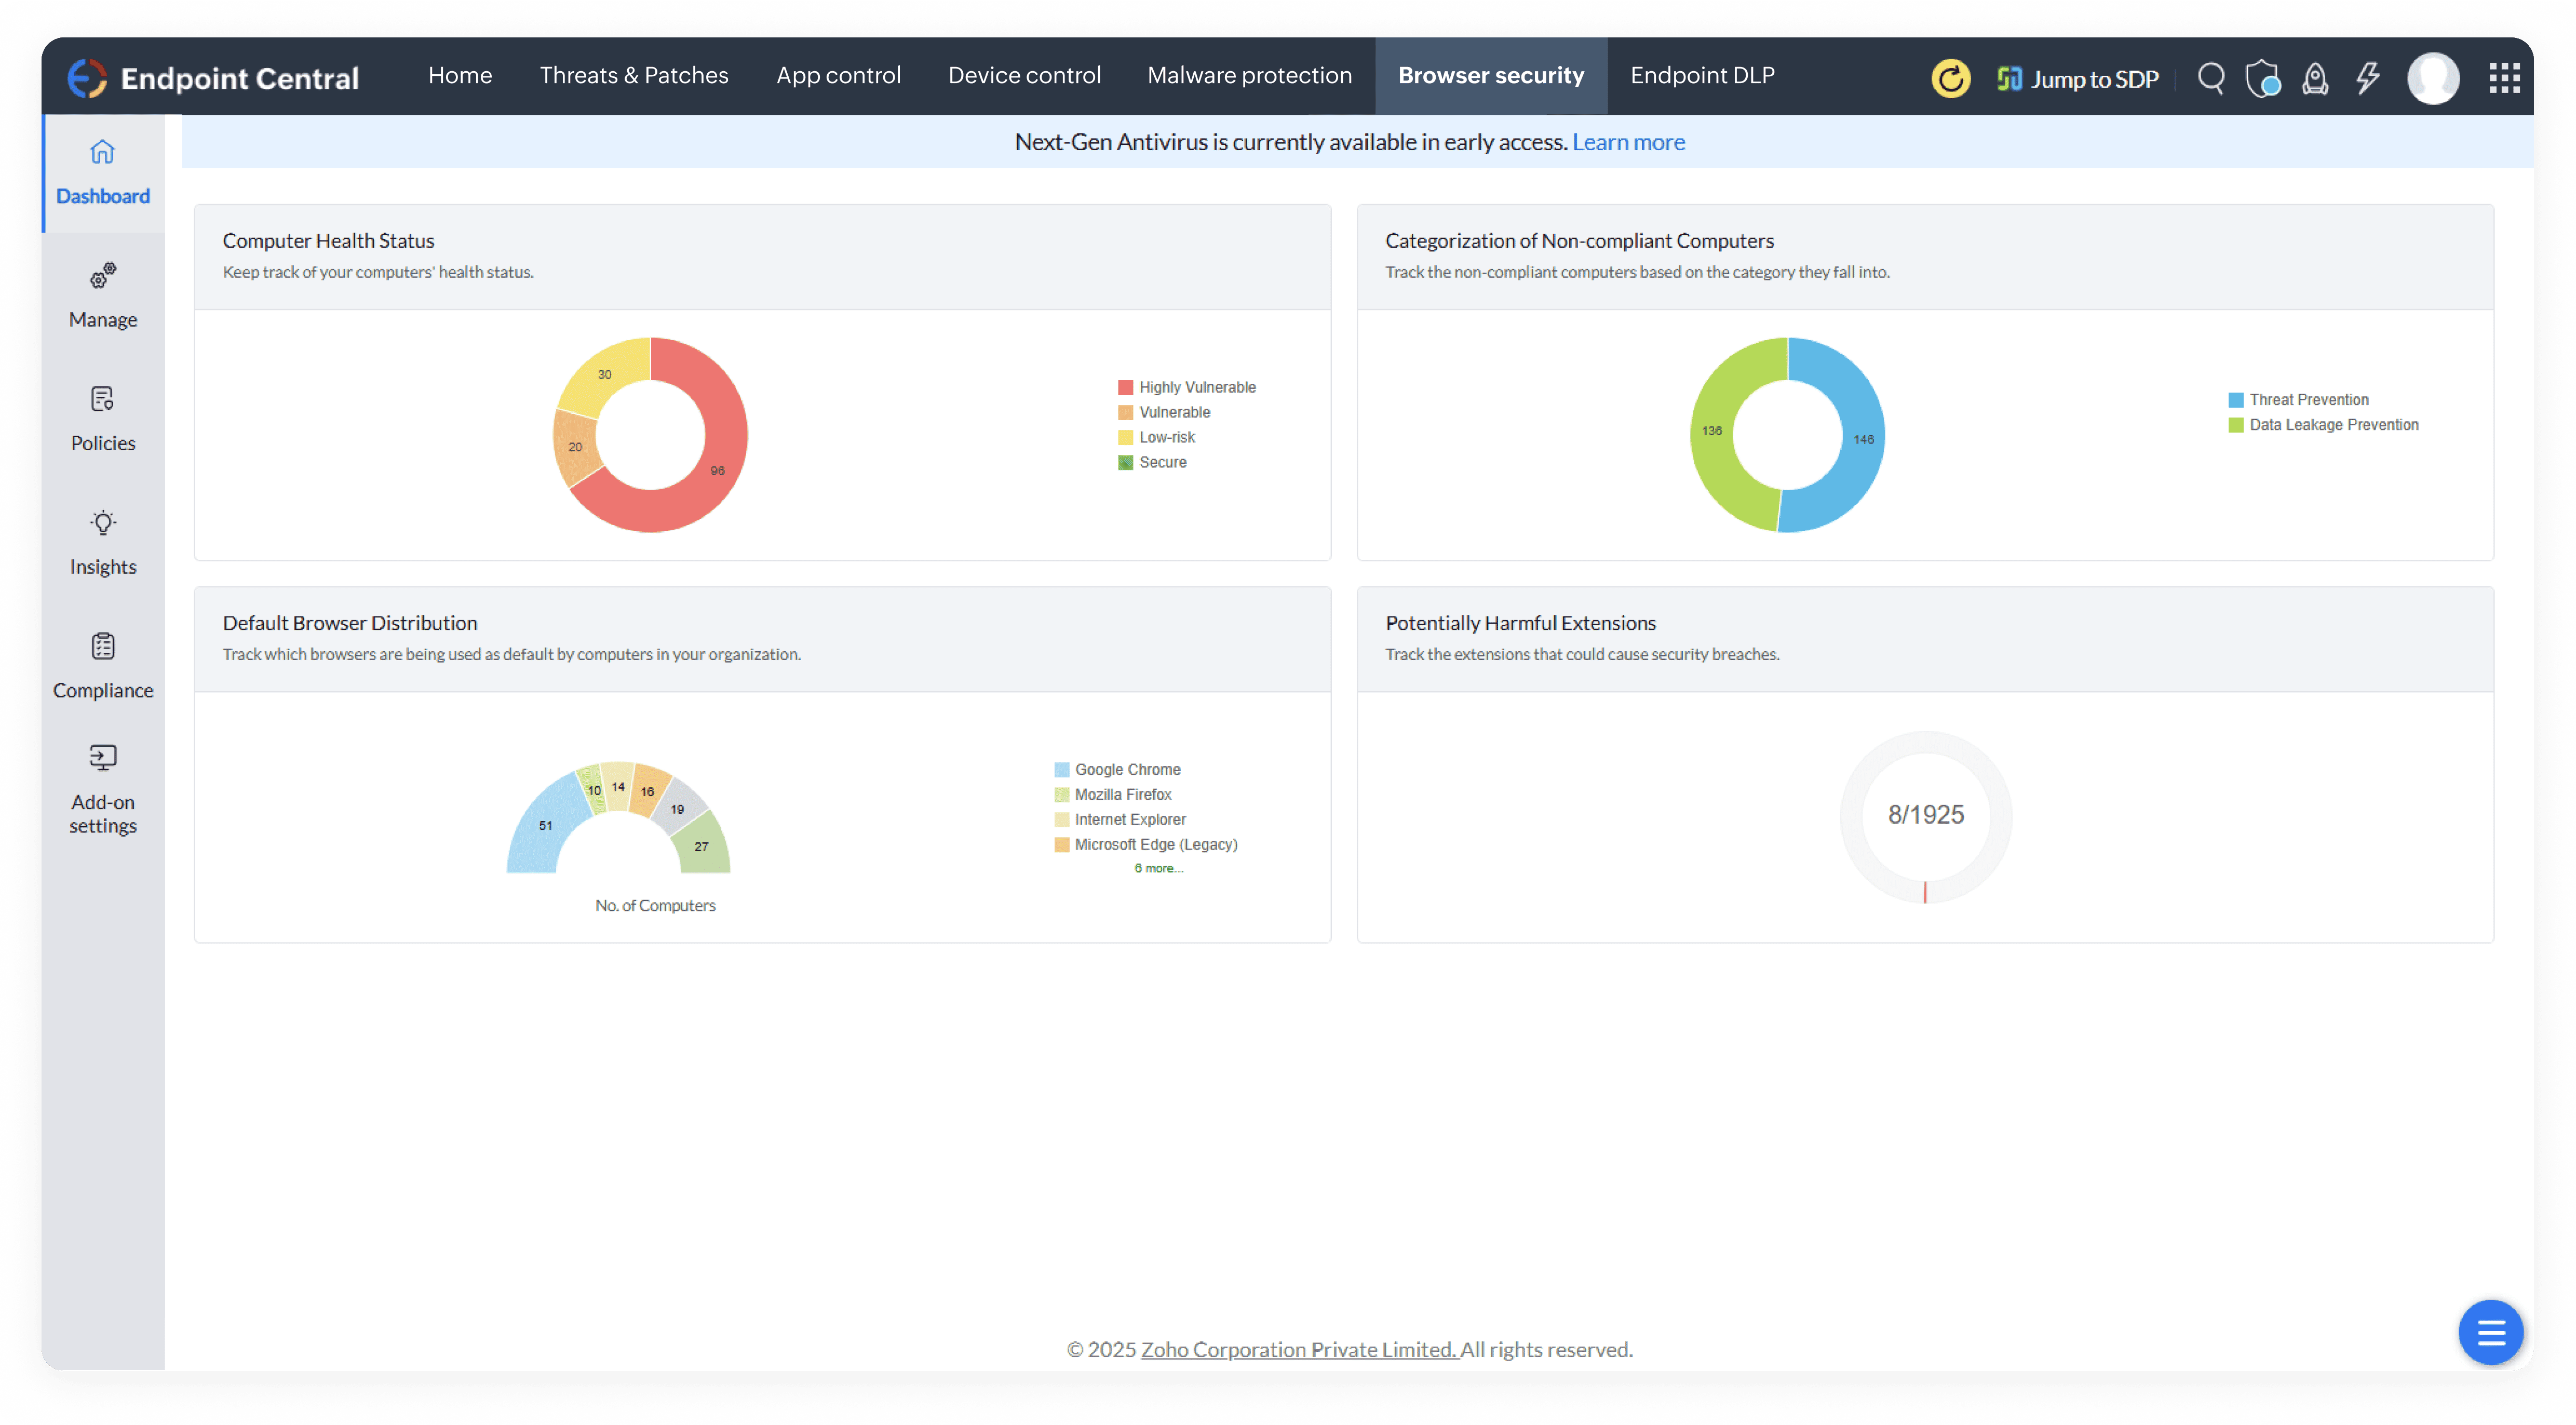Open Compliance section in sidebar
2576x1425 pixels.
pyautogui.click(x=103, y=666)
